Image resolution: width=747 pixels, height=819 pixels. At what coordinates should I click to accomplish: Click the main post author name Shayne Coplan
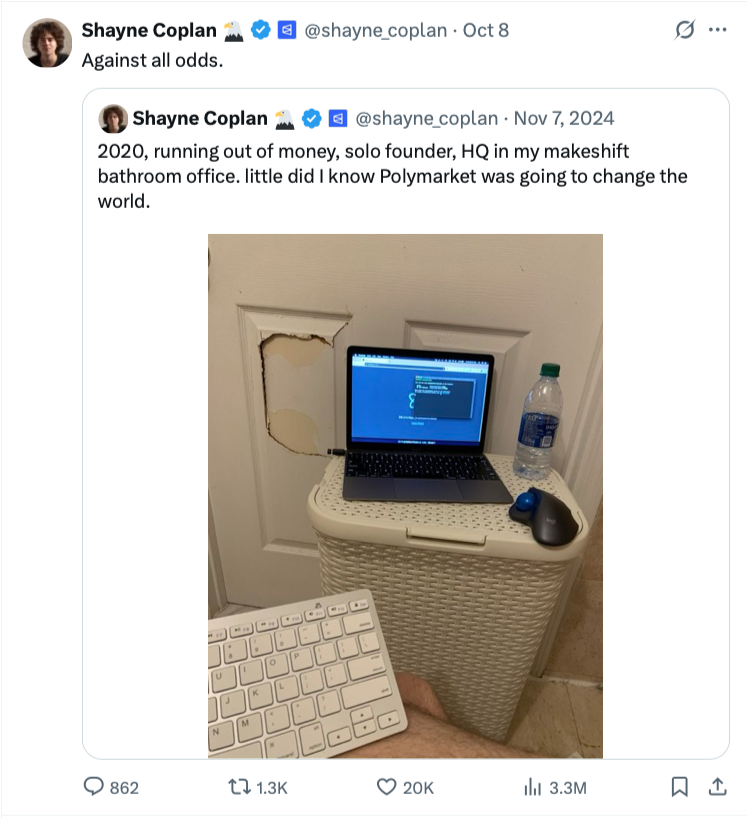tap(149, 30)
